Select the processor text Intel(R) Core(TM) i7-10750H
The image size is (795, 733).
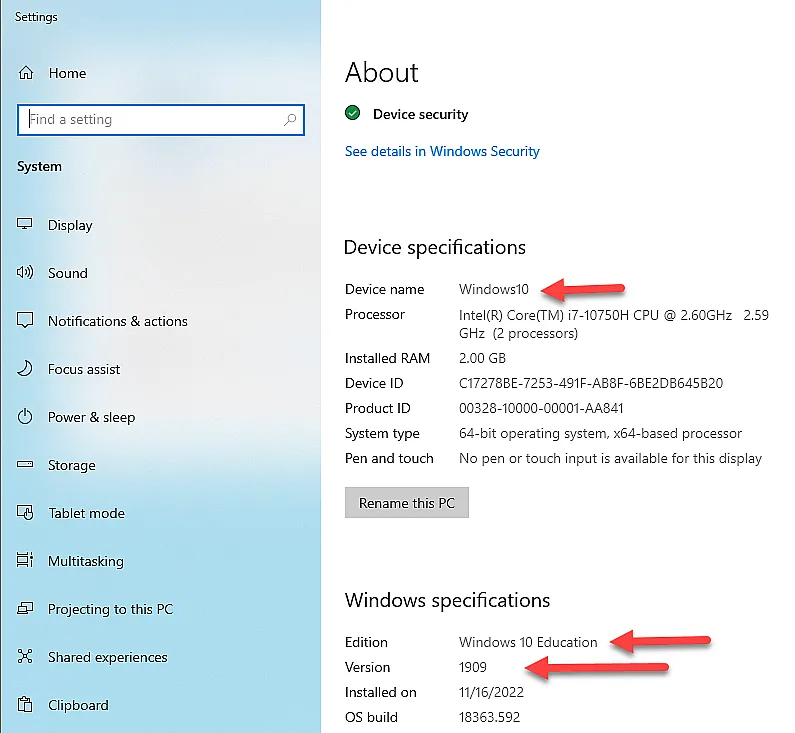(x=544, y=315)
